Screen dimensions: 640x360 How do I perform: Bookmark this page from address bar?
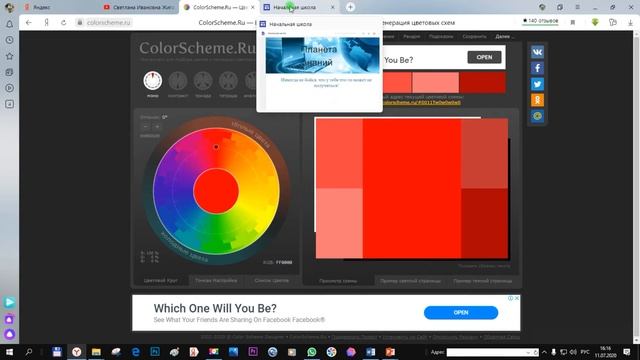tap(573, 22)
